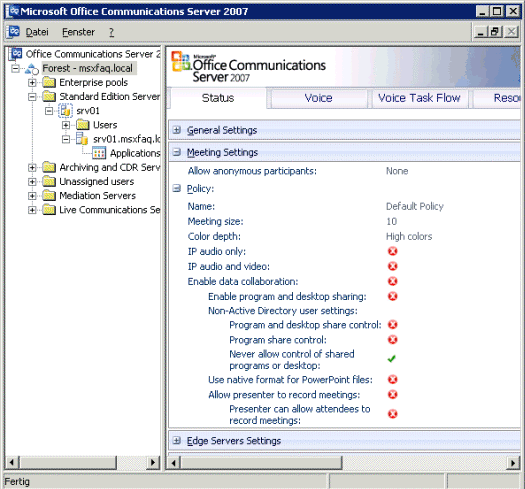The width and height of the screenshot is (525, 489).
Task: Open the ? help menu
Action: pos(111,32)
